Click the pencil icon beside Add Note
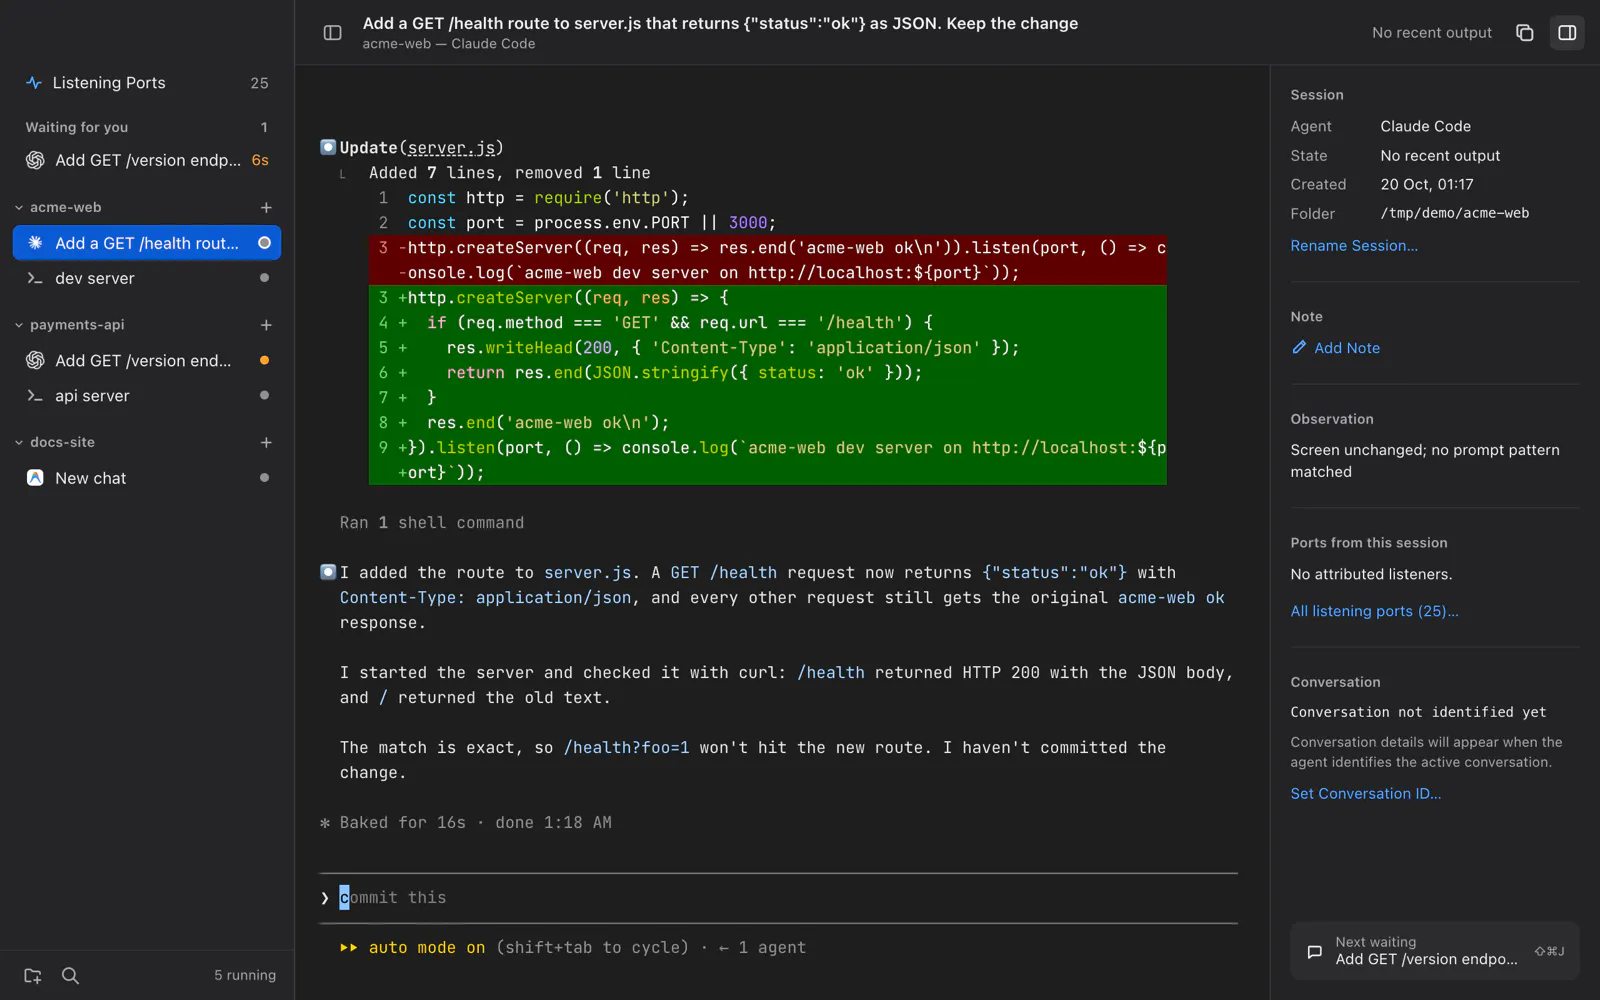 (x=1299, y=348)
